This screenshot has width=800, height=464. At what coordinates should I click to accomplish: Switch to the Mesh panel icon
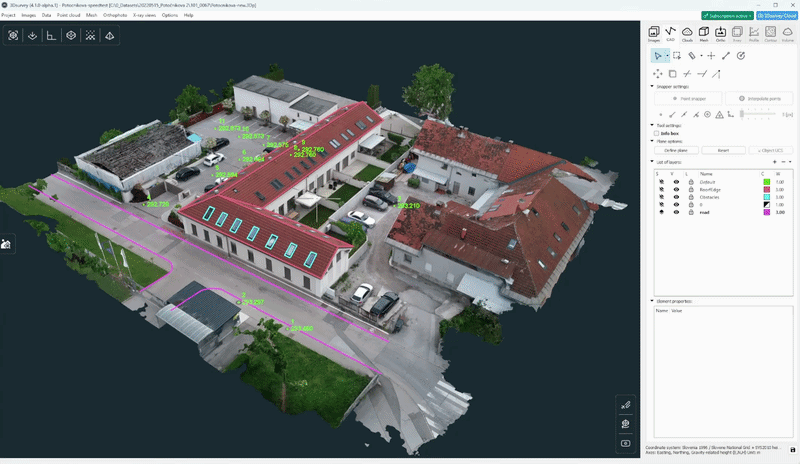tap(704, 33)
